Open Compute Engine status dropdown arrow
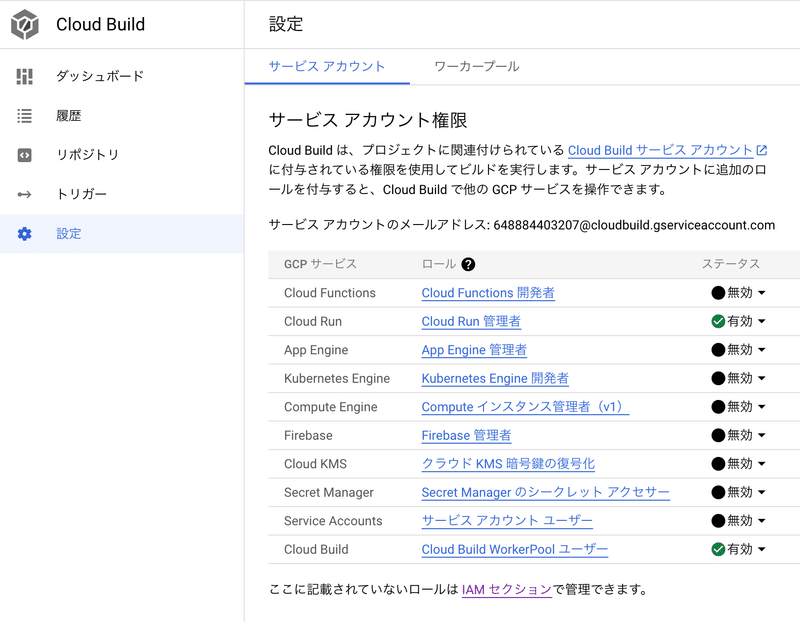This screenshot has width=800, height=622. point(762,407)
